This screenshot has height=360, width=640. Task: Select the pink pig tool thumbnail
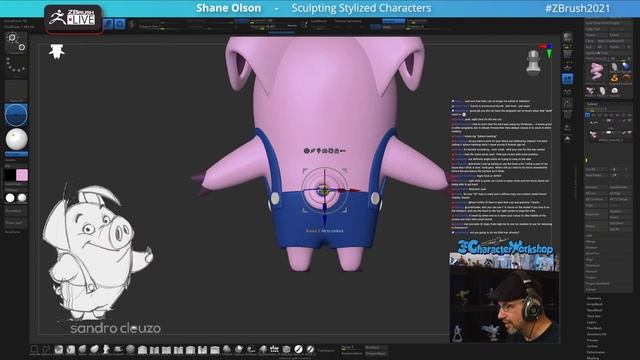pyautogui.click(x=596, y=71)
